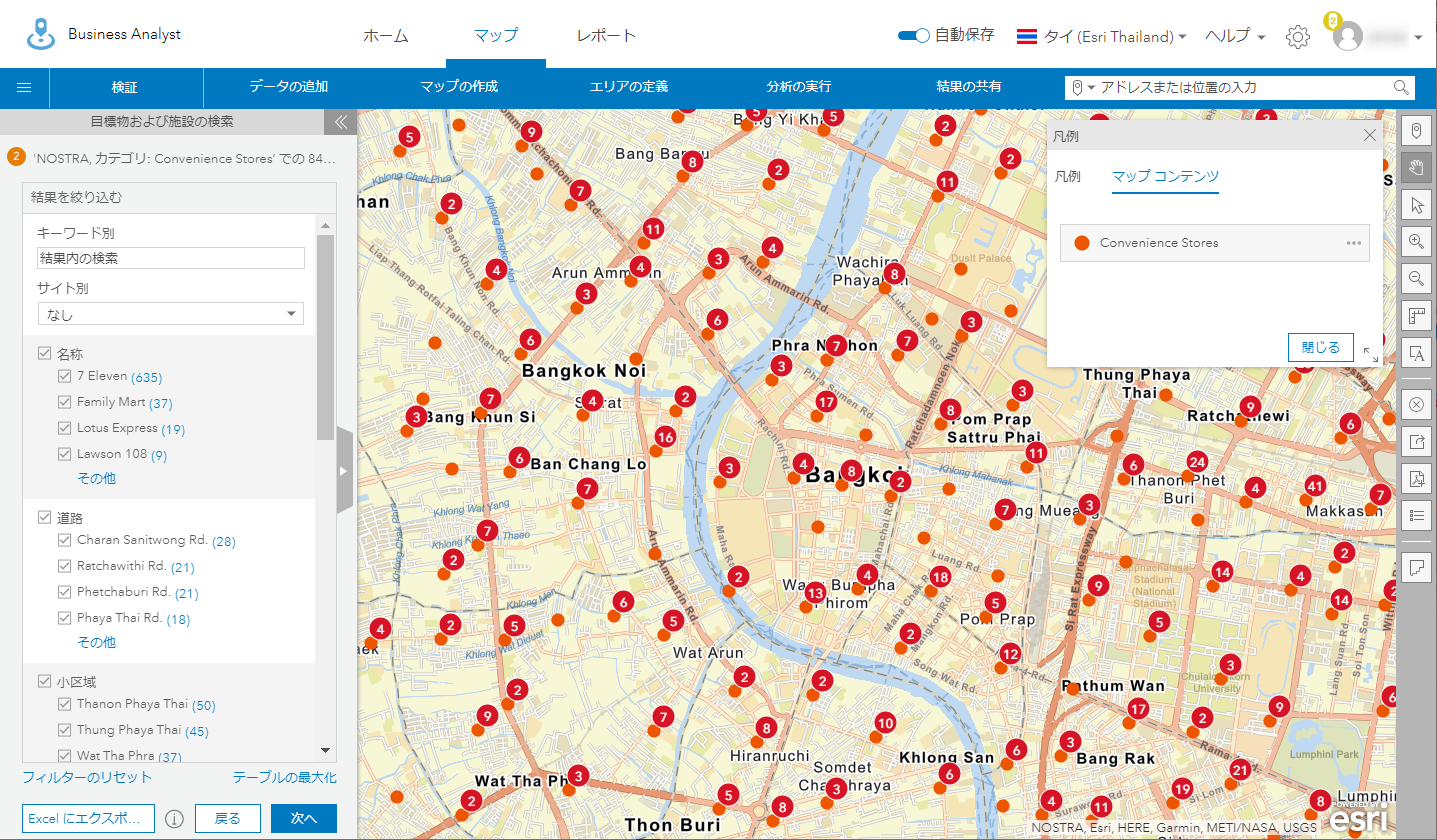Viewport: 1437px width, 840px height.
Task: Click the 24 cluster marker near Thanon Phet Buri
Action: 1197,462
